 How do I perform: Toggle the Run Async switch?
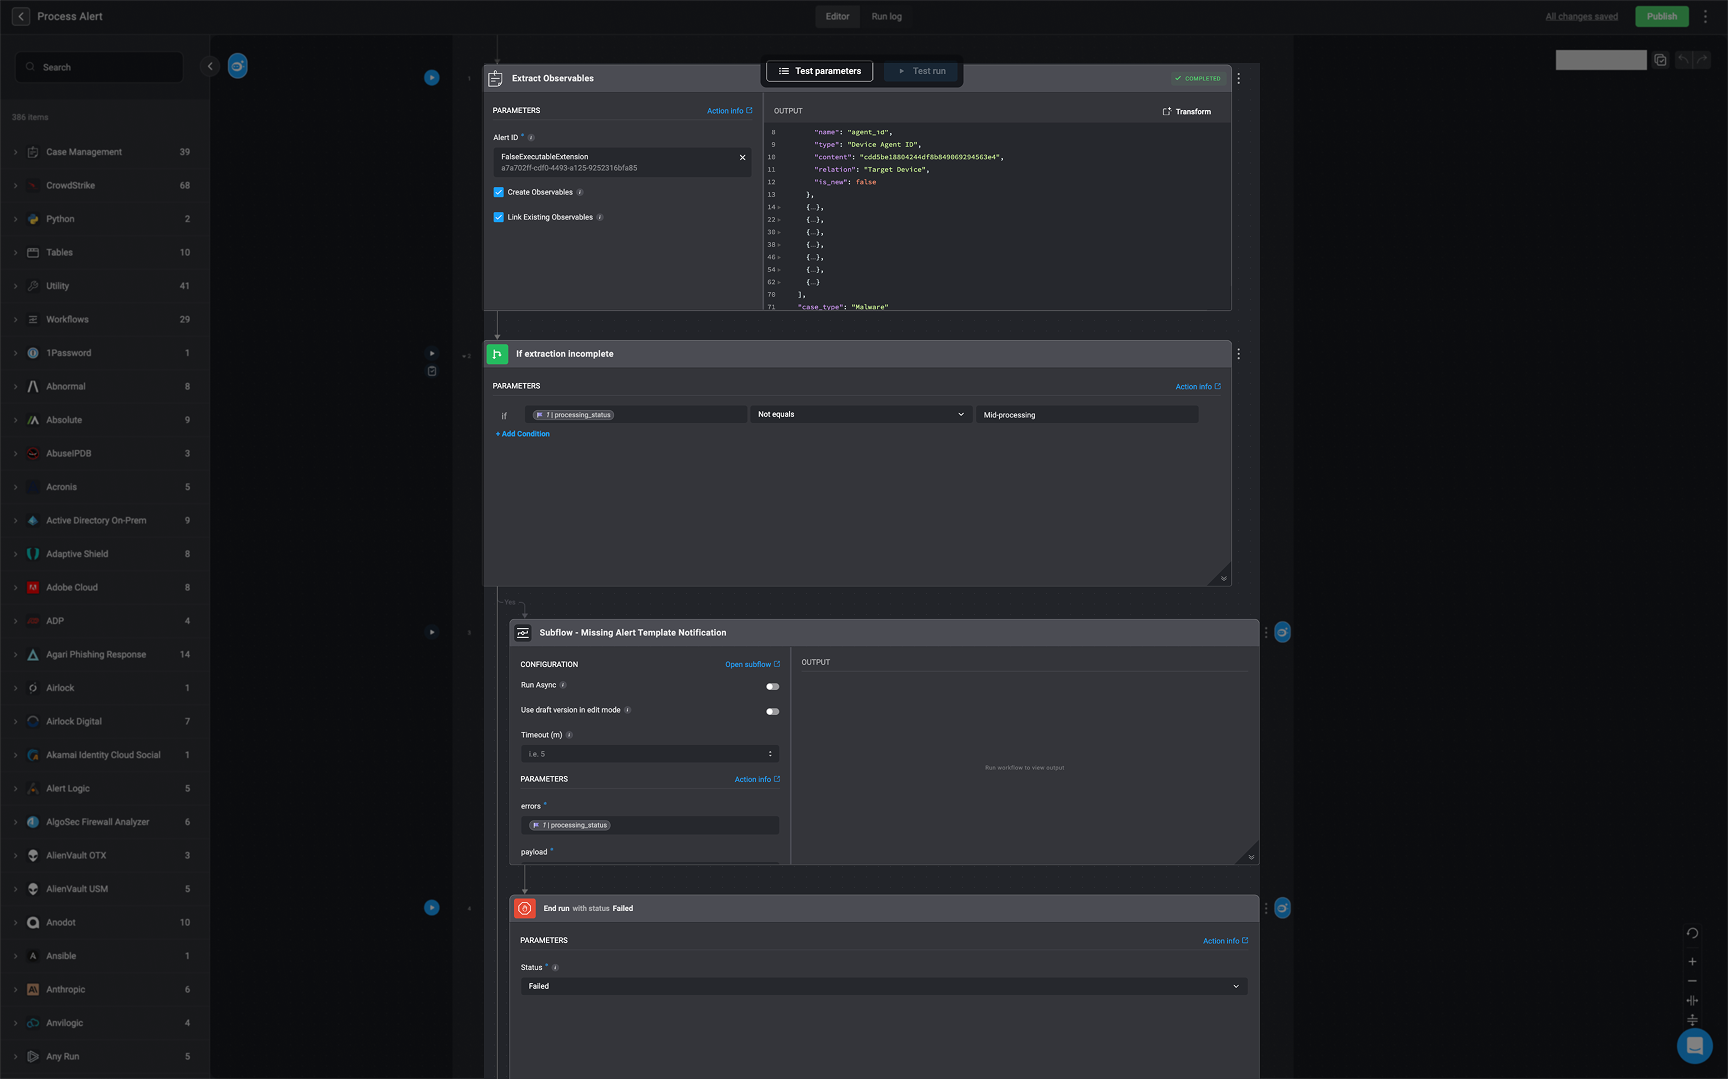click(772, 686)
